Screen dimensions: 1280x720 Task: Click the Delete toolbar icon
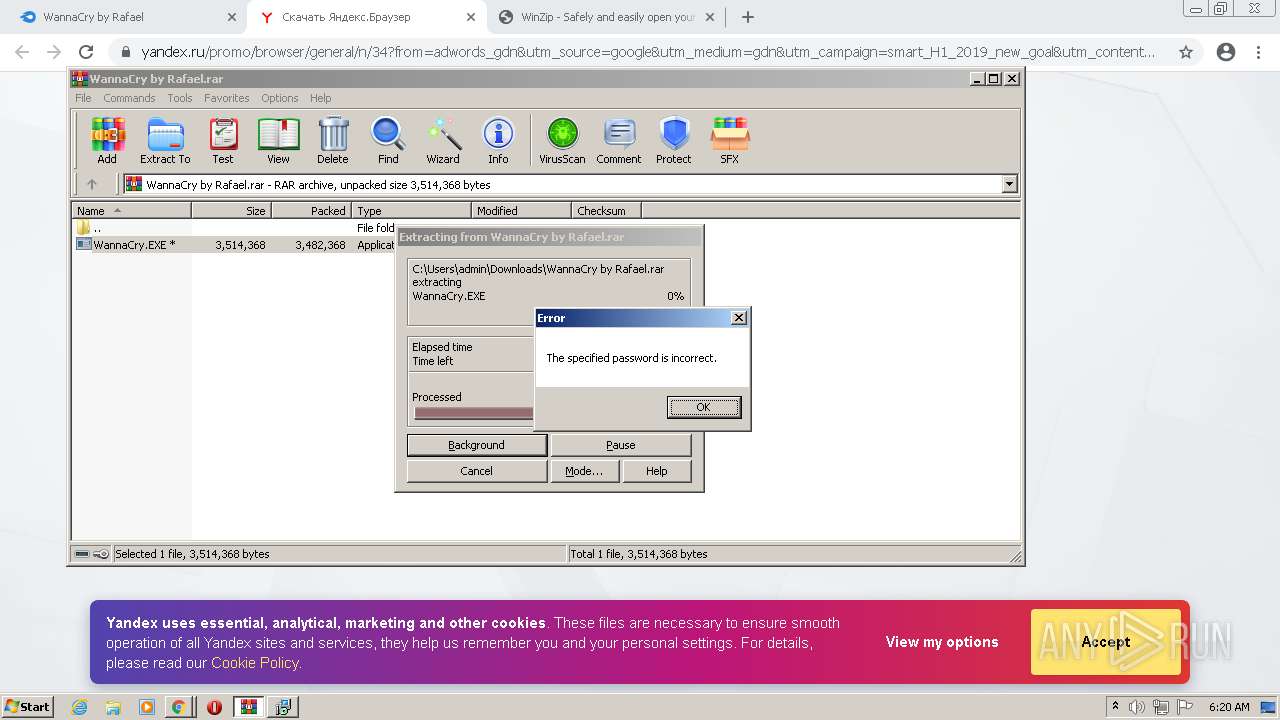(x=333, y=140)
